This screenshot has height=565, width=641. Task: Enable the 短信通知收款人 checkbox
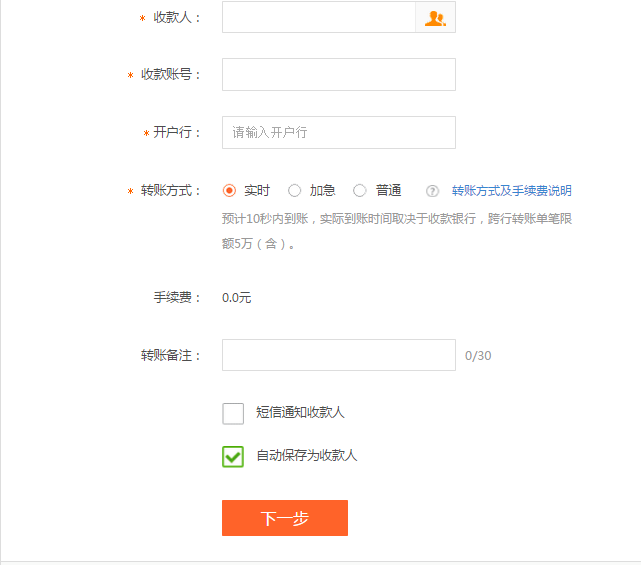pos(233,413)
